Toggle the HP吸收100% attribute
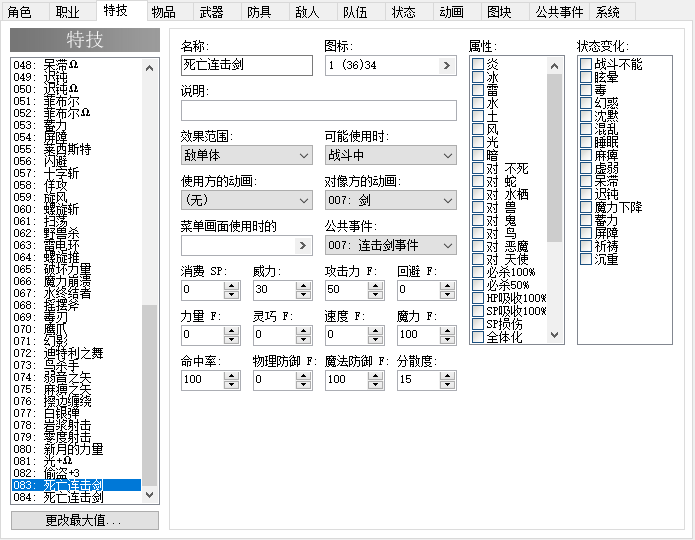The width and height of the screenshot is (695, 540). [x=478, y=298]
